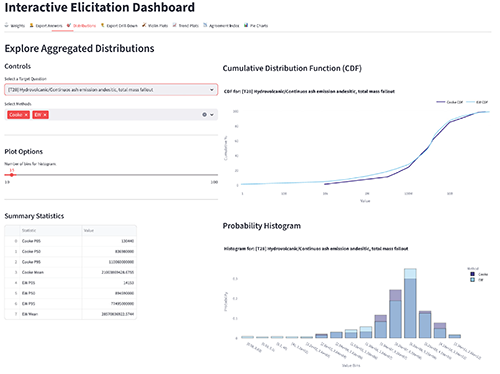Viewport: 500px width, 374px height.
Task: Select the EW Mean row label
Action: (30, 314)
